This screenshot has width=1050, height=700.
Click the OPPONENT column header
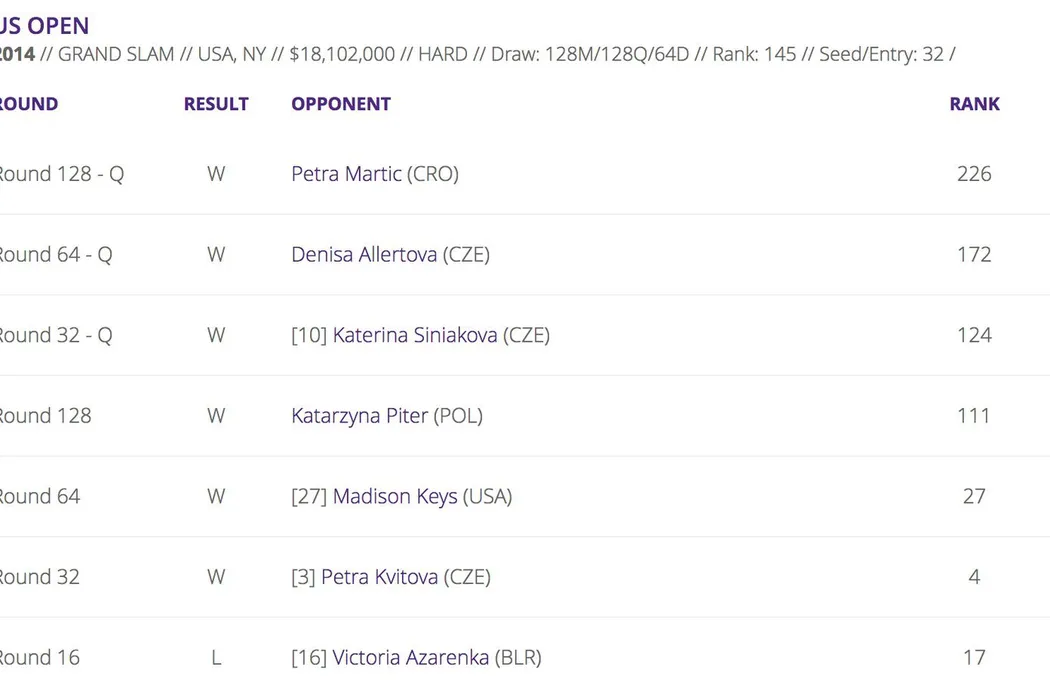[341, 104]
